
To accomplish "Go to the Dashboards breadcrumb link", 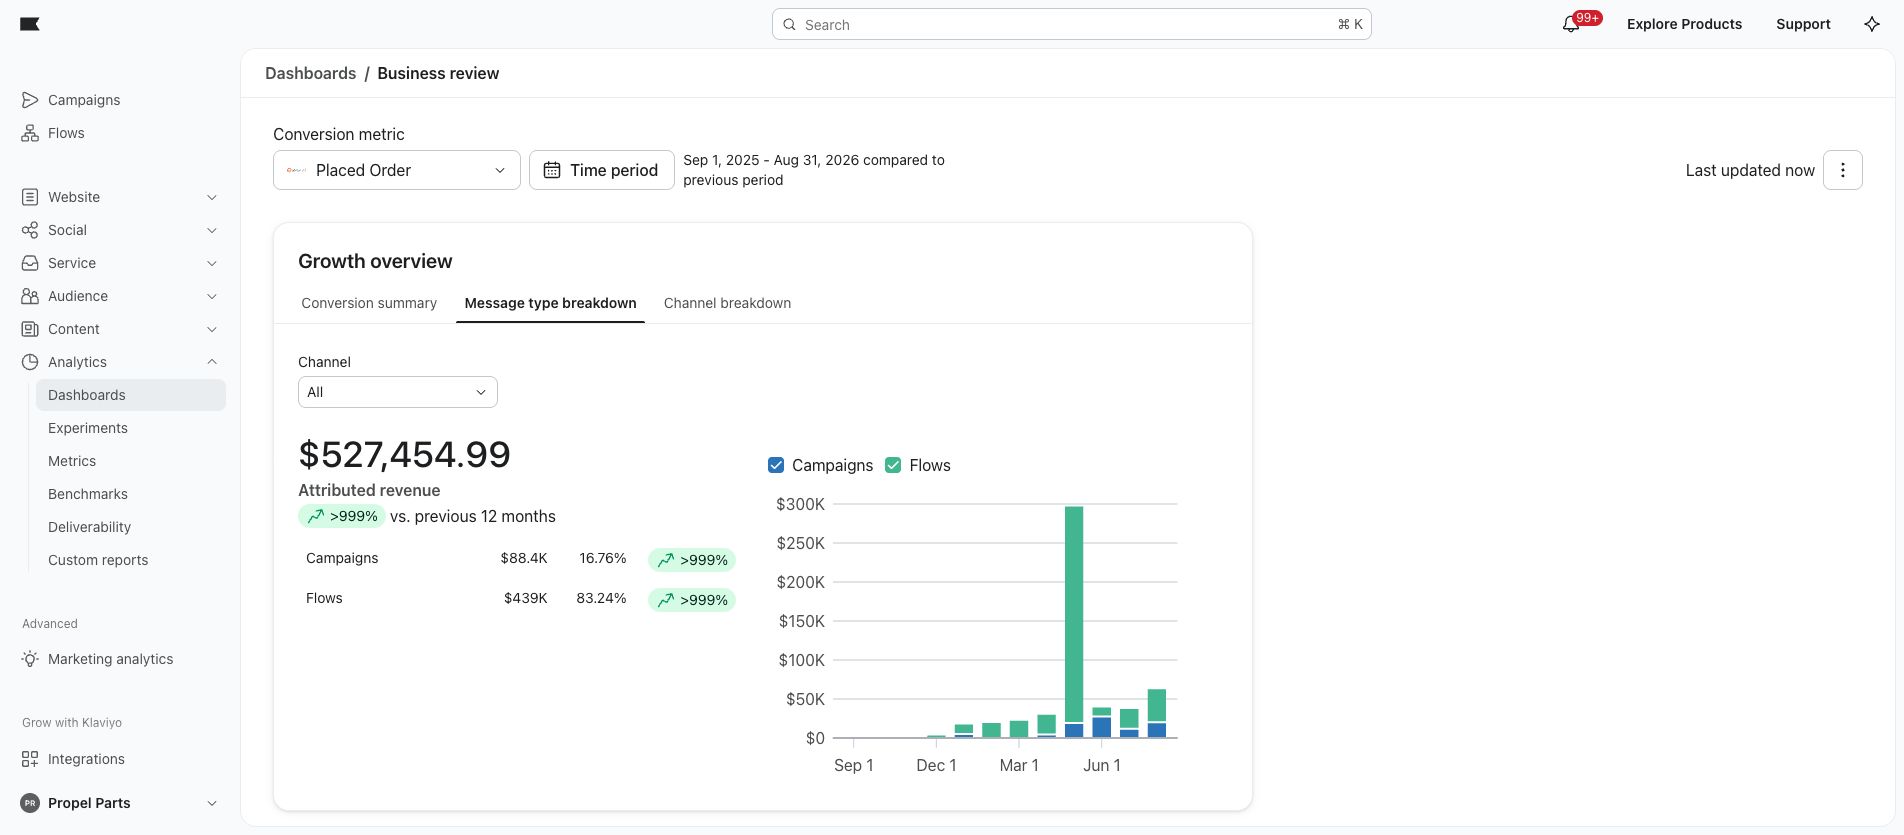I will (310, 73).
